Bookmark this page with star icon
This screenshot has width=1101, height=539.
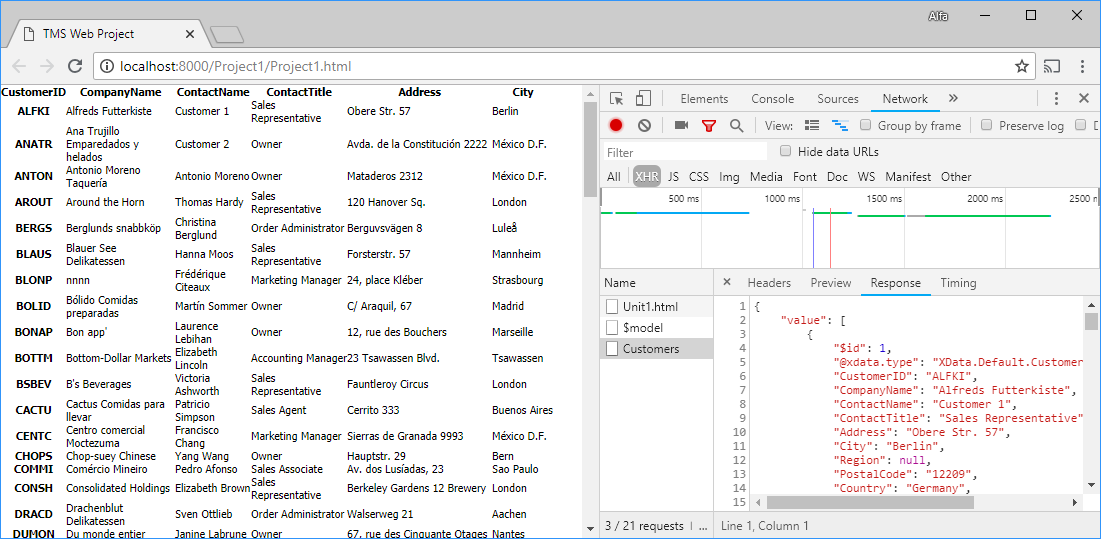[x=1021, y=67]
